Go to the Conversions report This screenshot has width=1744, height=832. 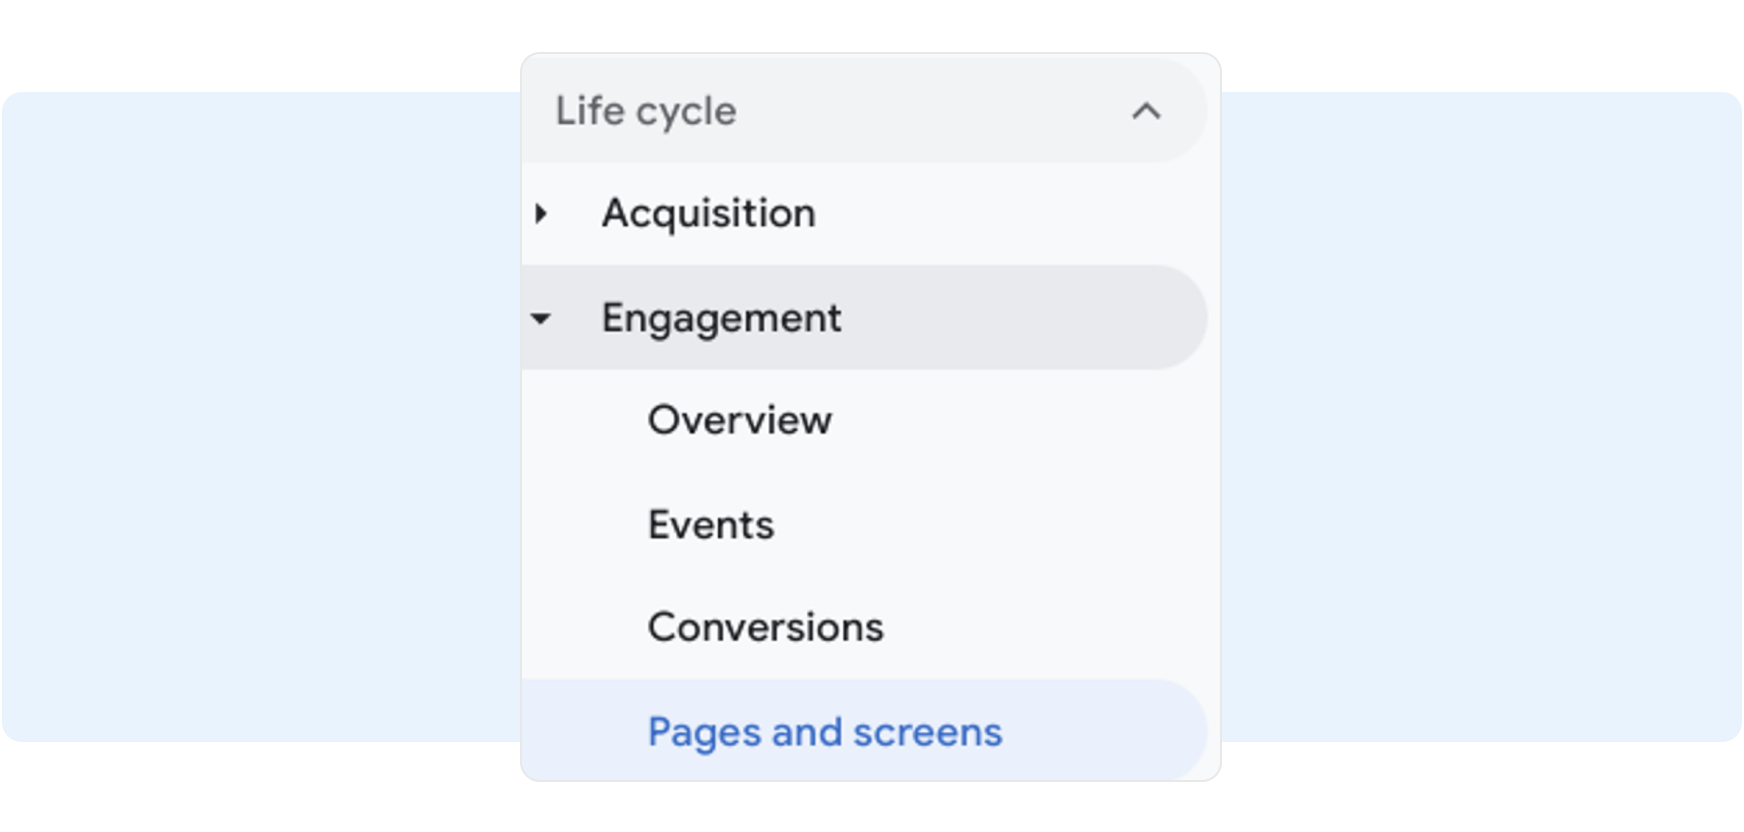(x=765, y=627)
